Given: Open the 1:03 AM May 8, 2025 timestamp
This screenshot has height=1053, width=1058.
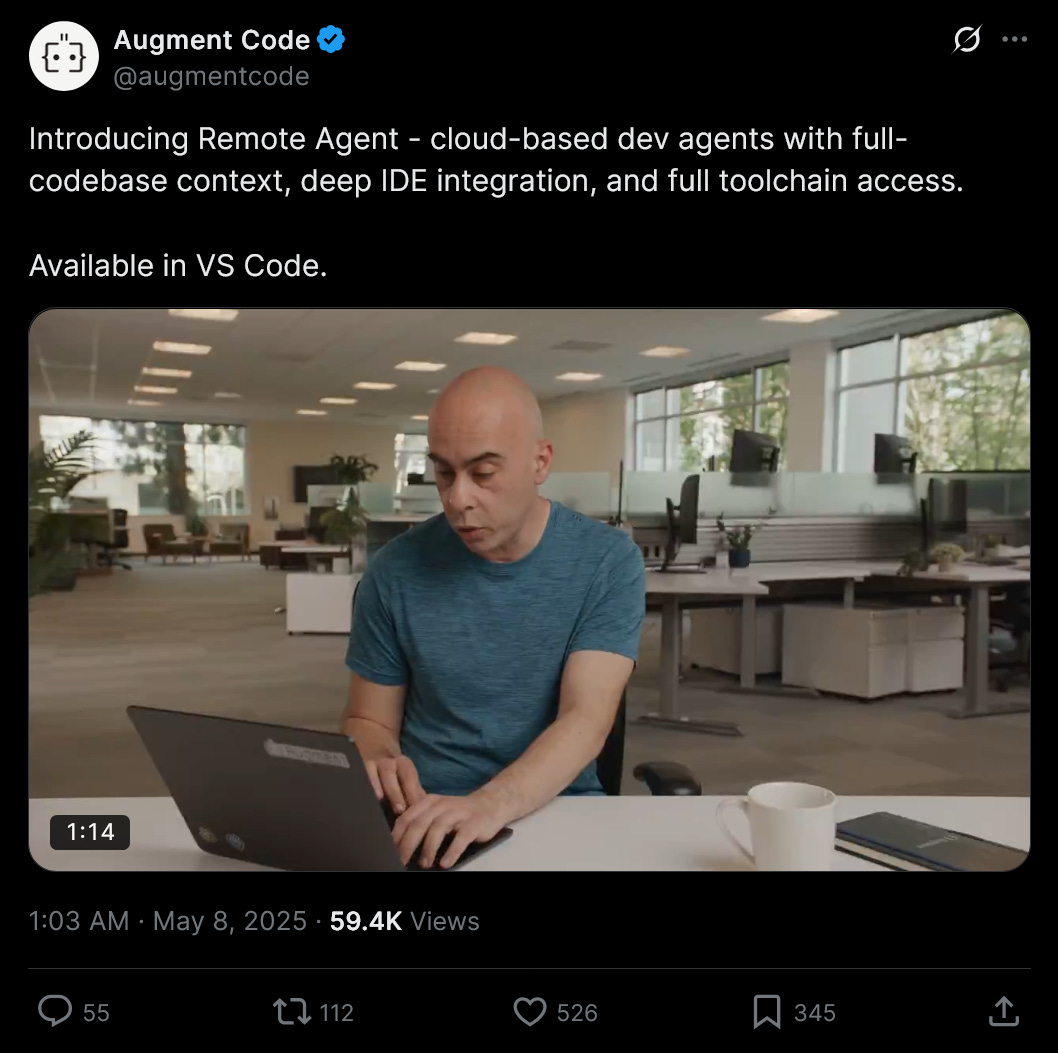Looking at the screenshot, I should tap(167, 921).
